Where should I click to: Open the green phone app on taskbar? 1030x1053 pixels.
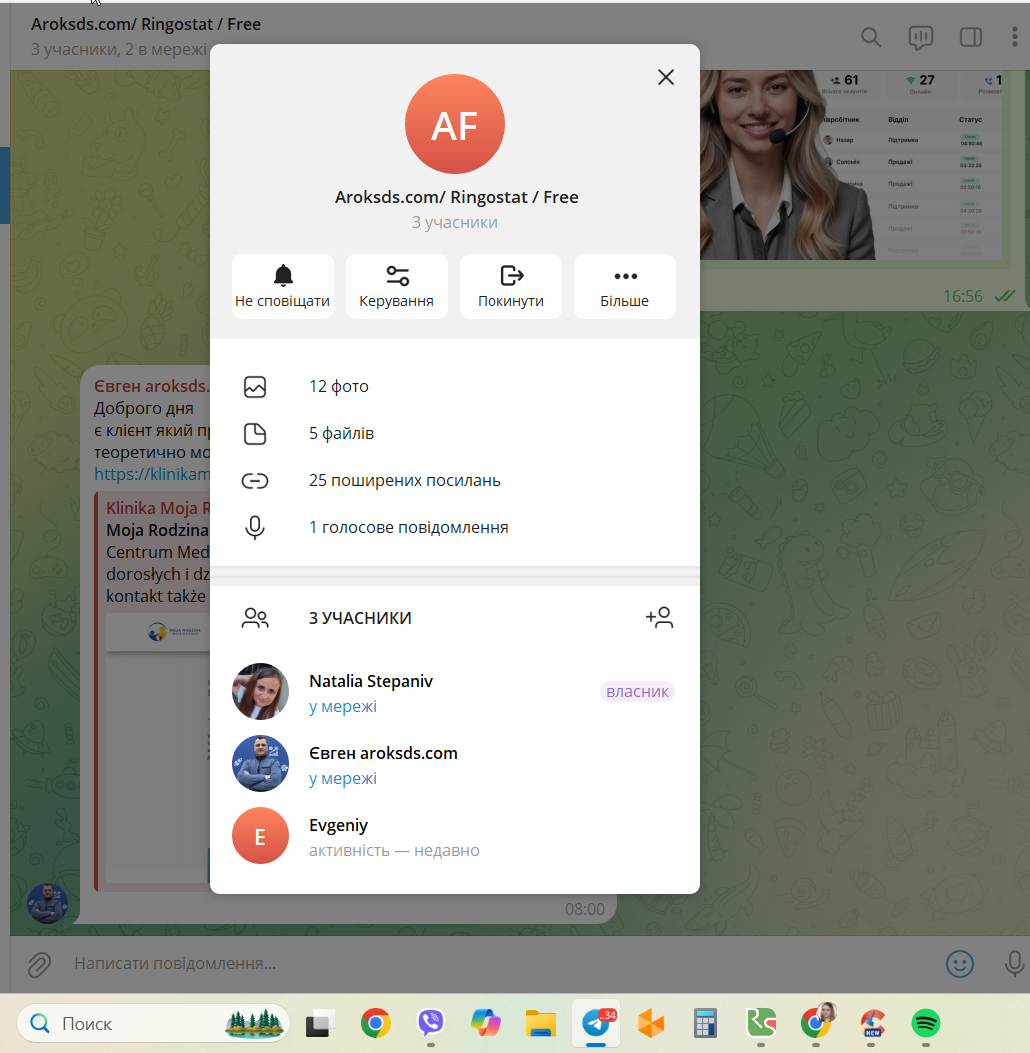tap(761, 1023)
